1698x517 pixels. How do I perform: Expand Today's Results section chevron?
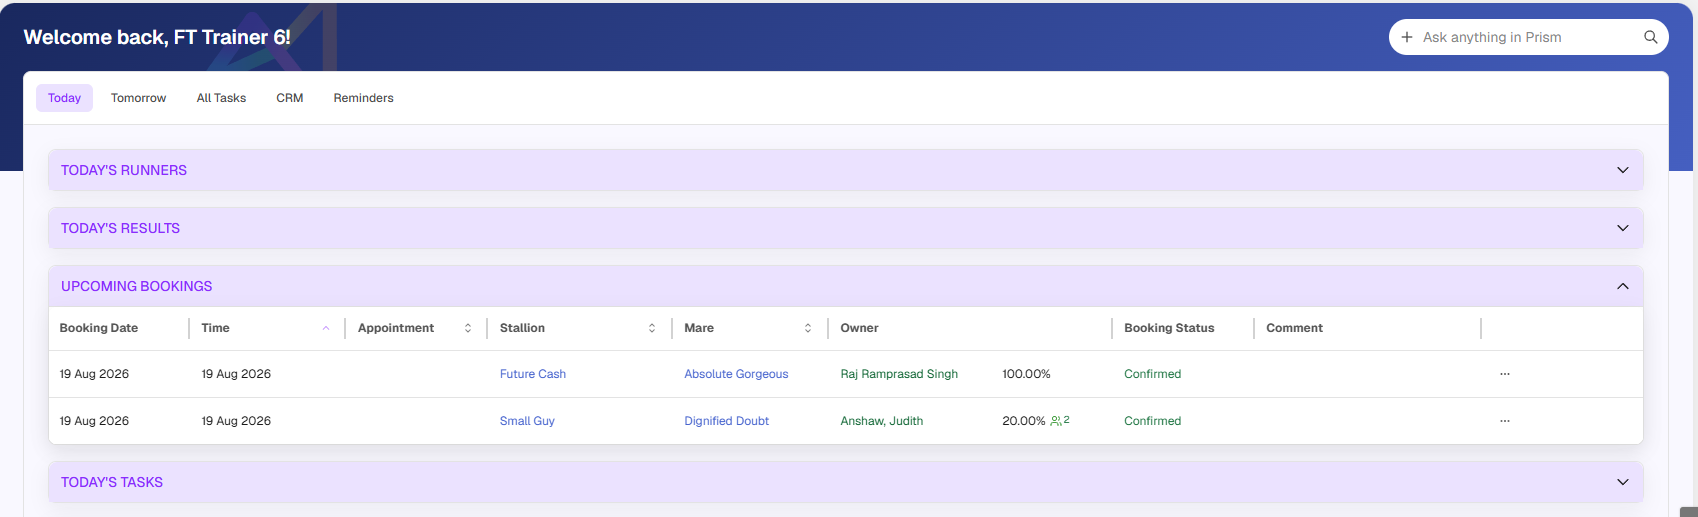point(1622,228)
